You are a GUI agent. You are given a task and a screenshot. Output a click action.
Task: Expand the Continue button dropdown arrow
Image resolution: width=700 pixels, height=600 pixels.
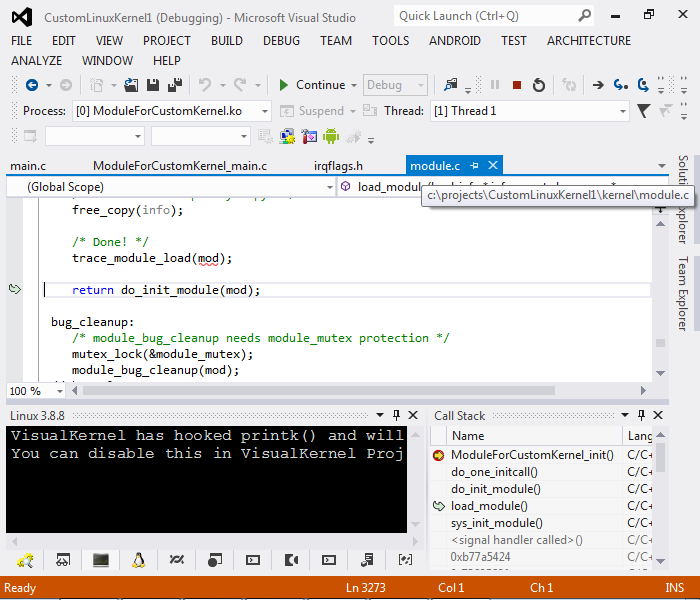point(354,85)
